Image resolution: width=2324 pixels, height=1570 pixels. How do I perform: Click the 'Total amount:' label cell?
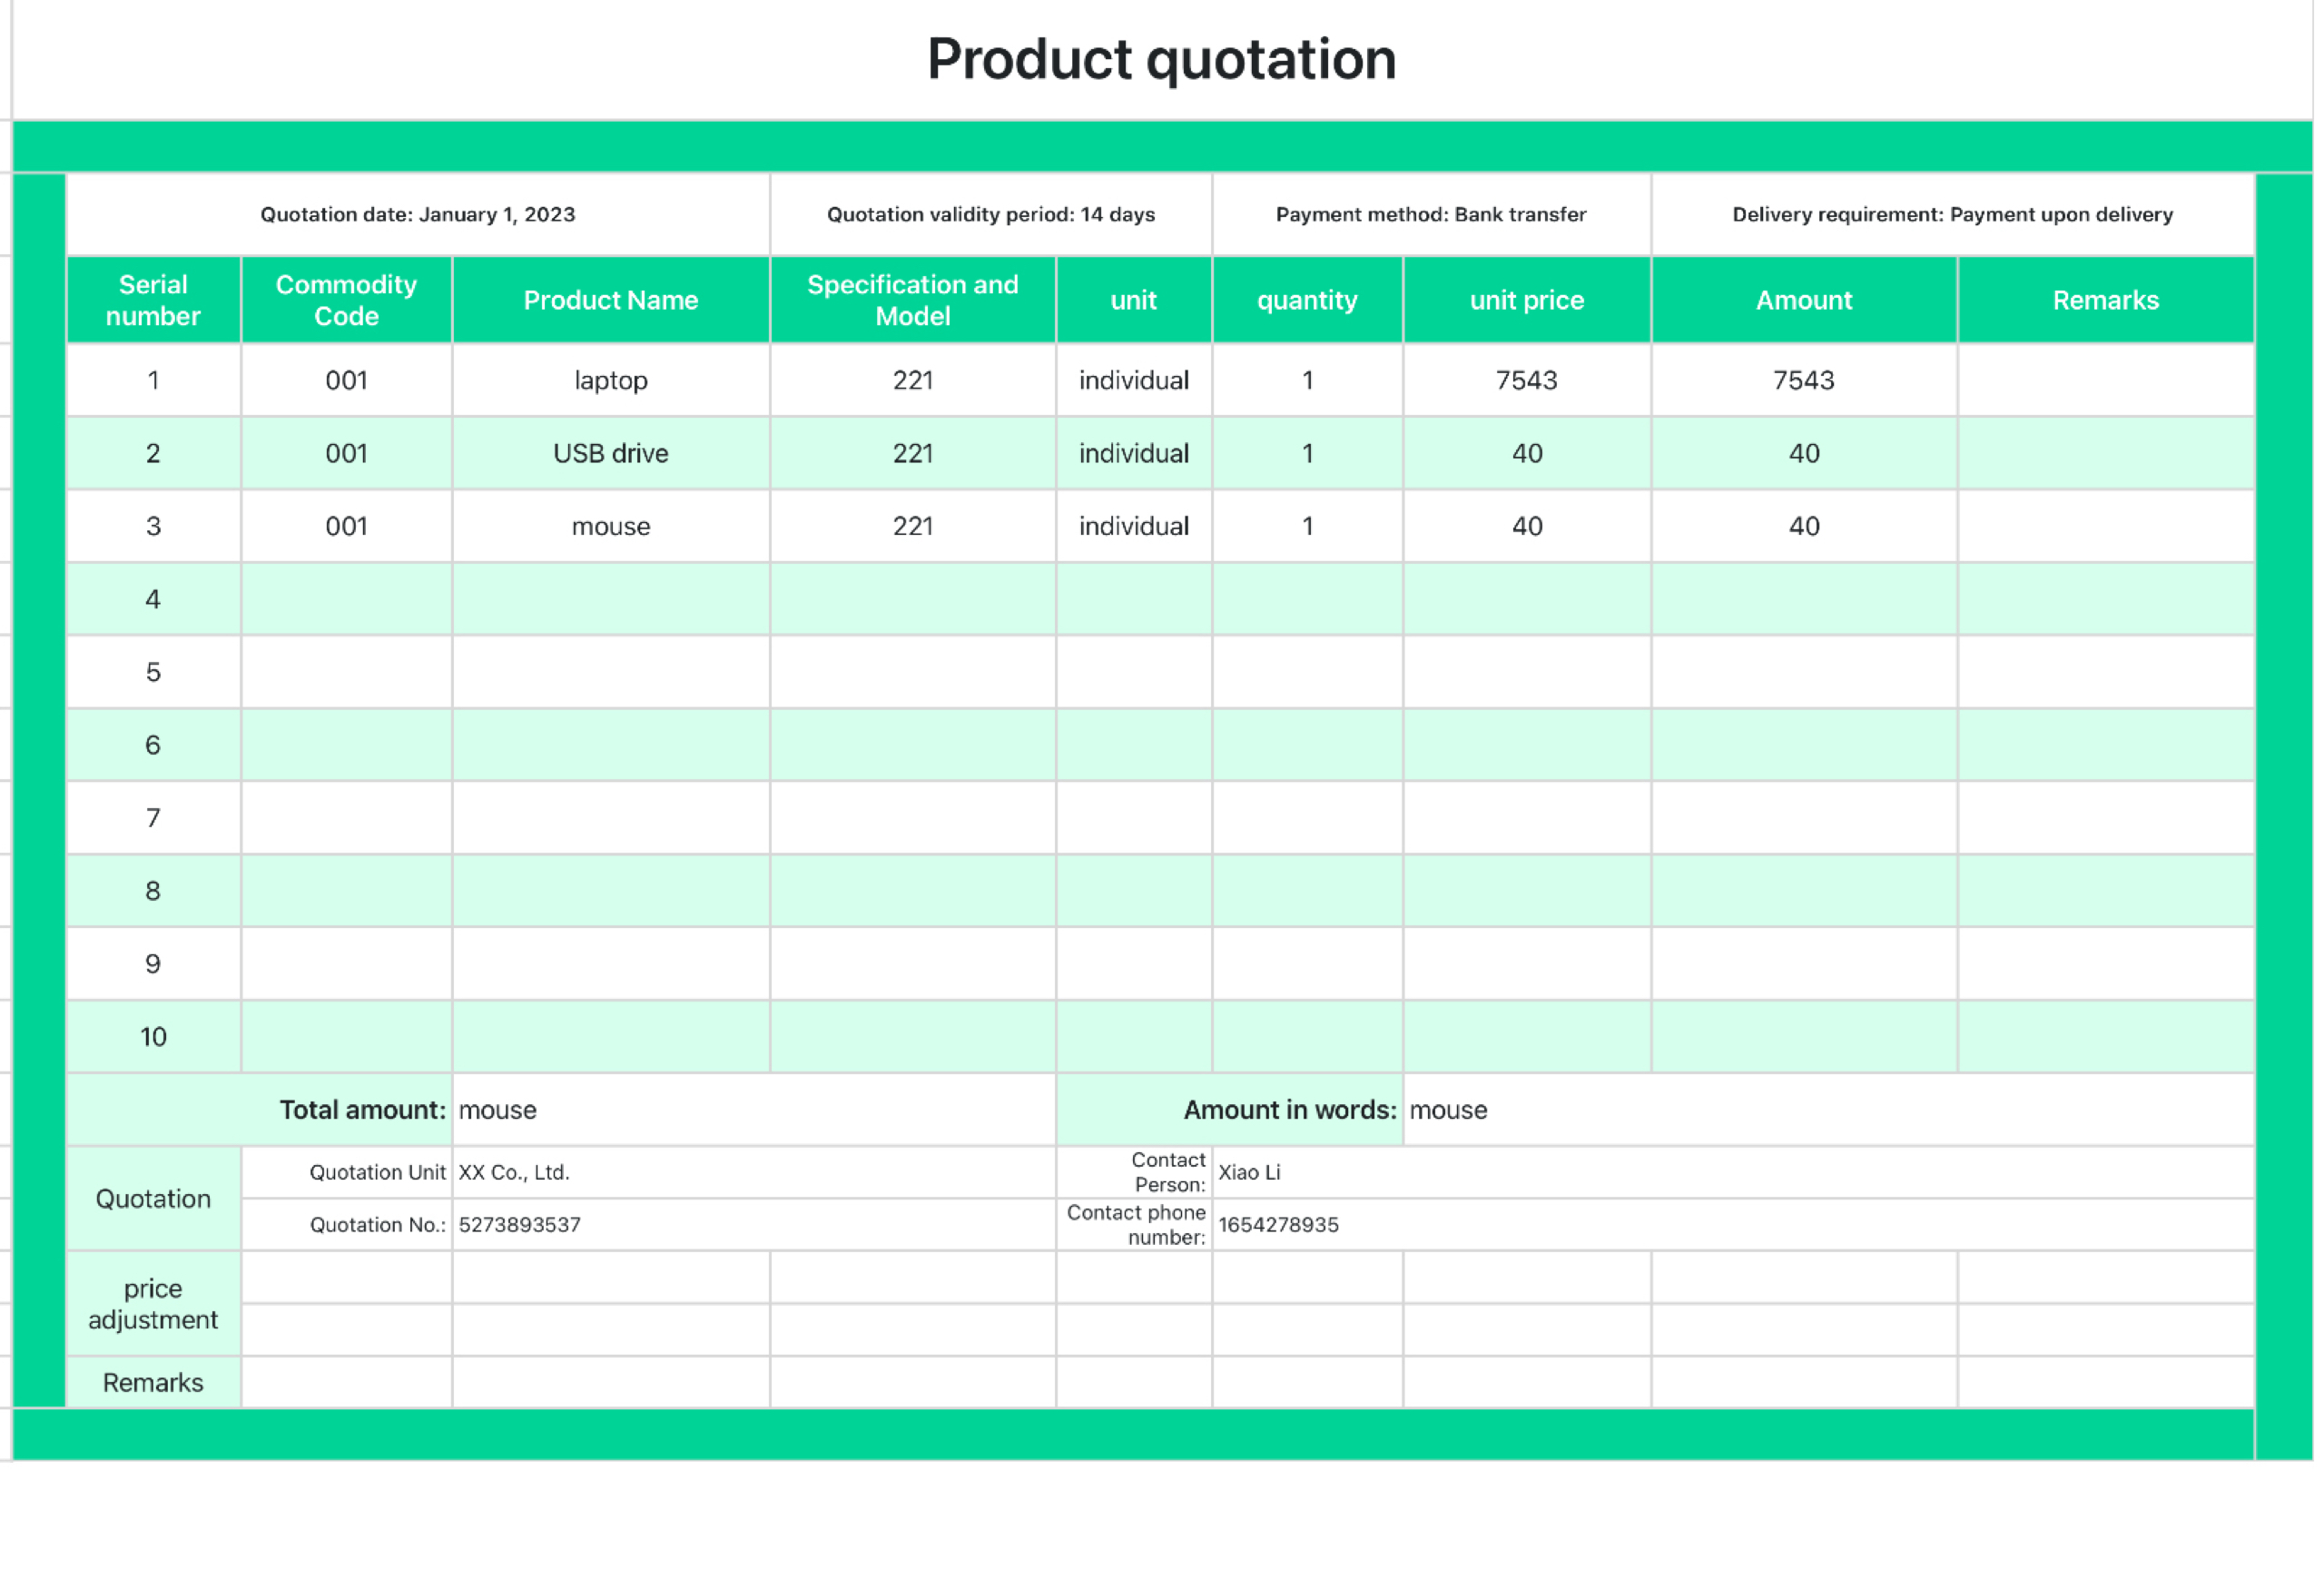259,1110
